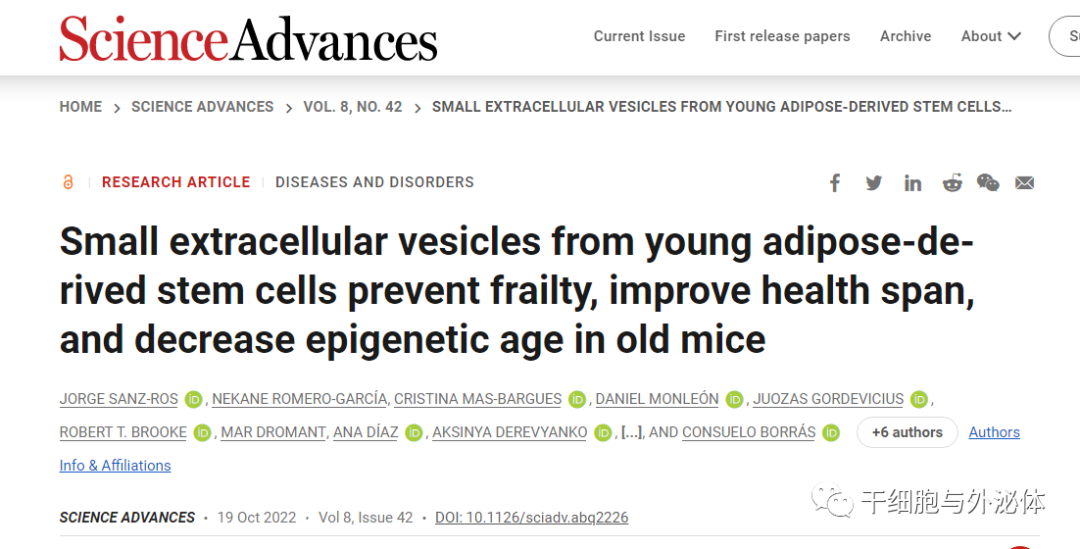This screenshot has width=1080, height=549.
Task: Expand hidden authors via [...] ellipsis
Action: pyautogui.click(x=631, y=433)
